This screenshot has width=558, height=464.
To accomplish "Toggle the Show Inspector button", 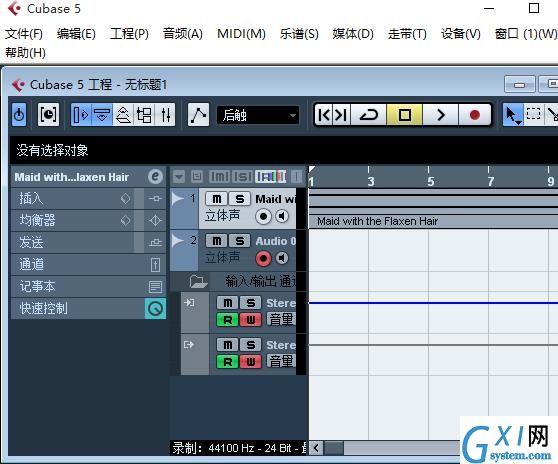I will (81, 115).
